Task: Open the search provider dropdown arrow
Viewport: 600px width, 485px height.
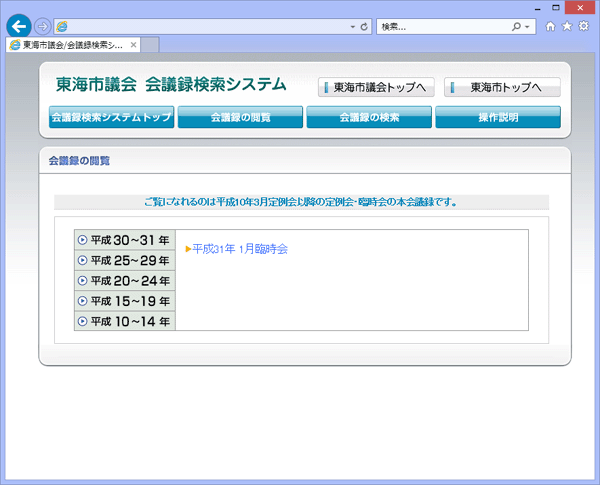Action: (x=527, y=27)
